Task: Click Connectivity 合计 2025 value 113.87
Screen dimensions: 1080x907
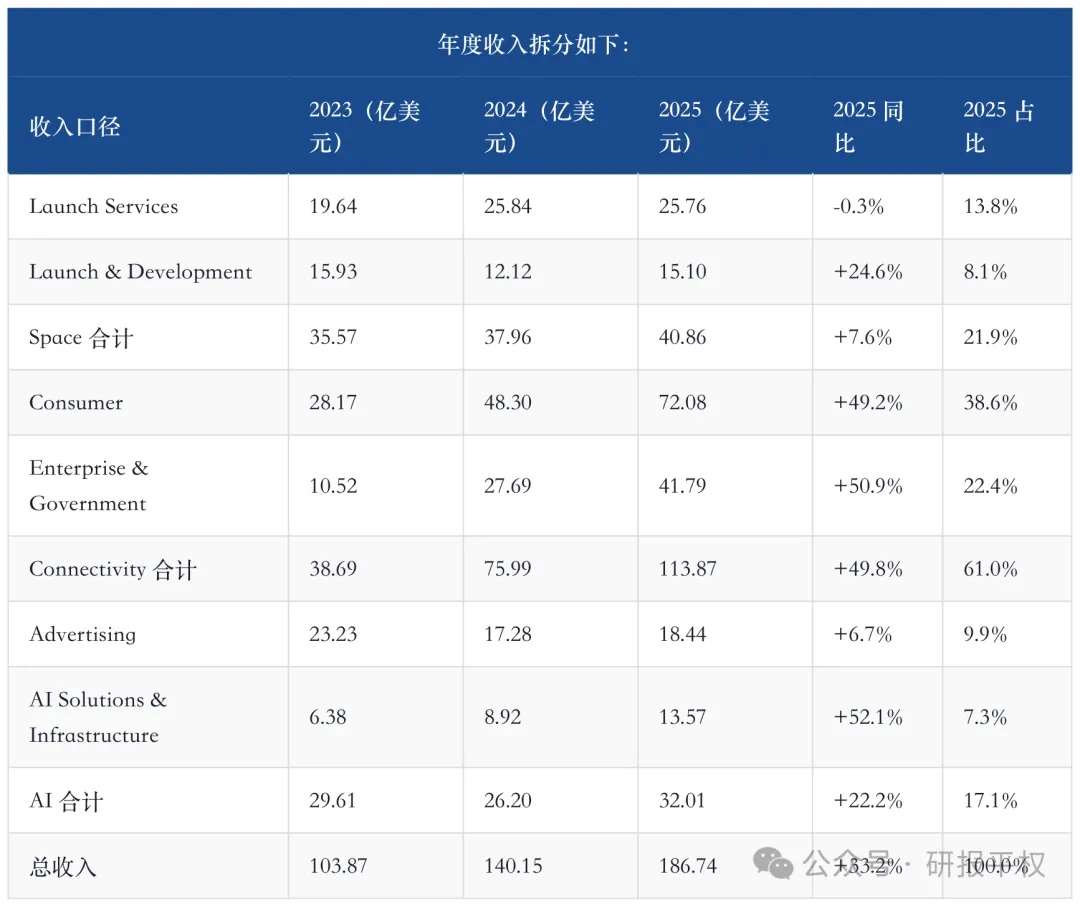Action: (687, 568)
